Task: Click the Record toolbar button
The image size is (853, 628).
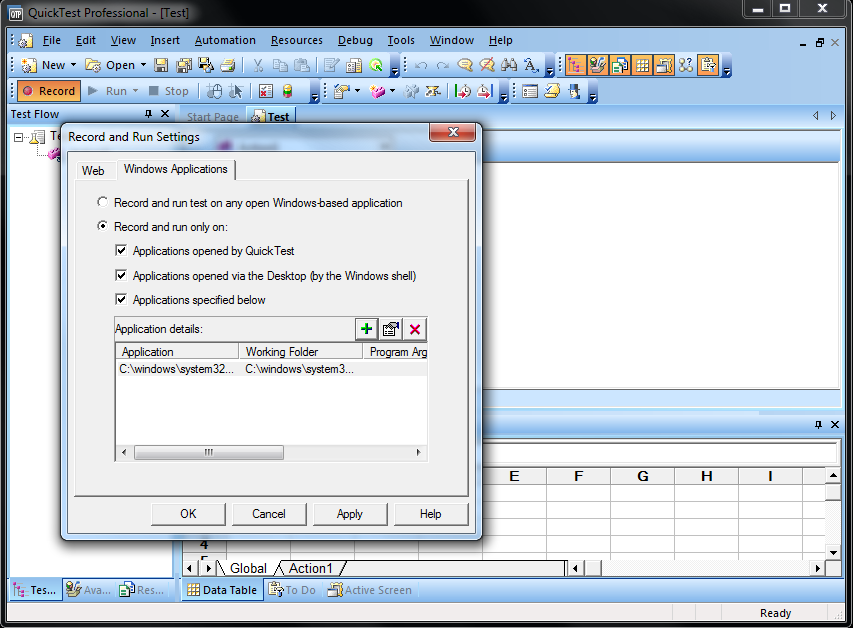Action: pos(49,91)
